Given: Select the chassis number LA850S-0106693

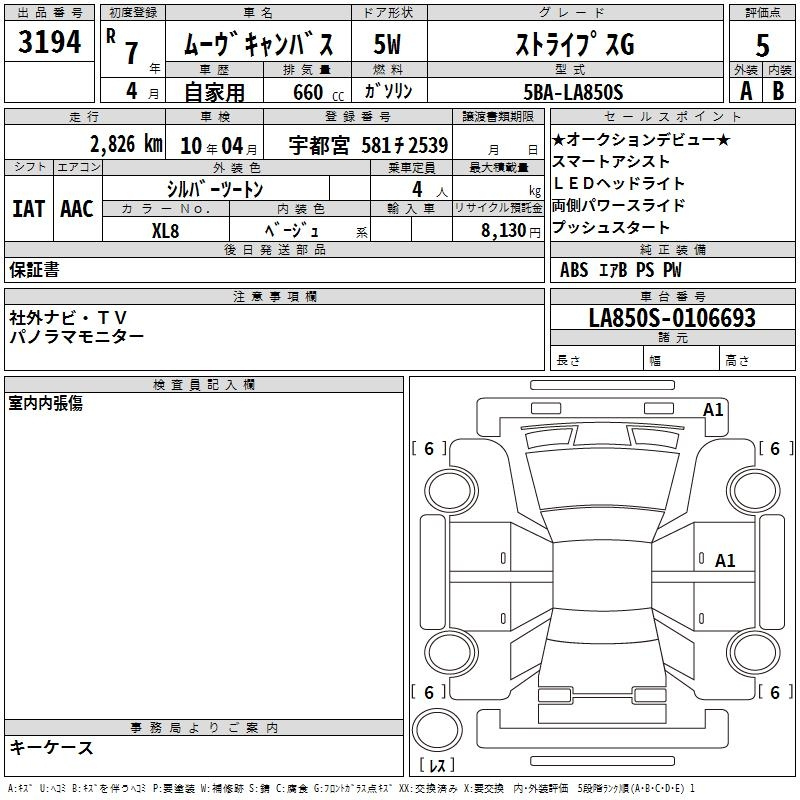Looking at the screenshot, I should point(672,318).
